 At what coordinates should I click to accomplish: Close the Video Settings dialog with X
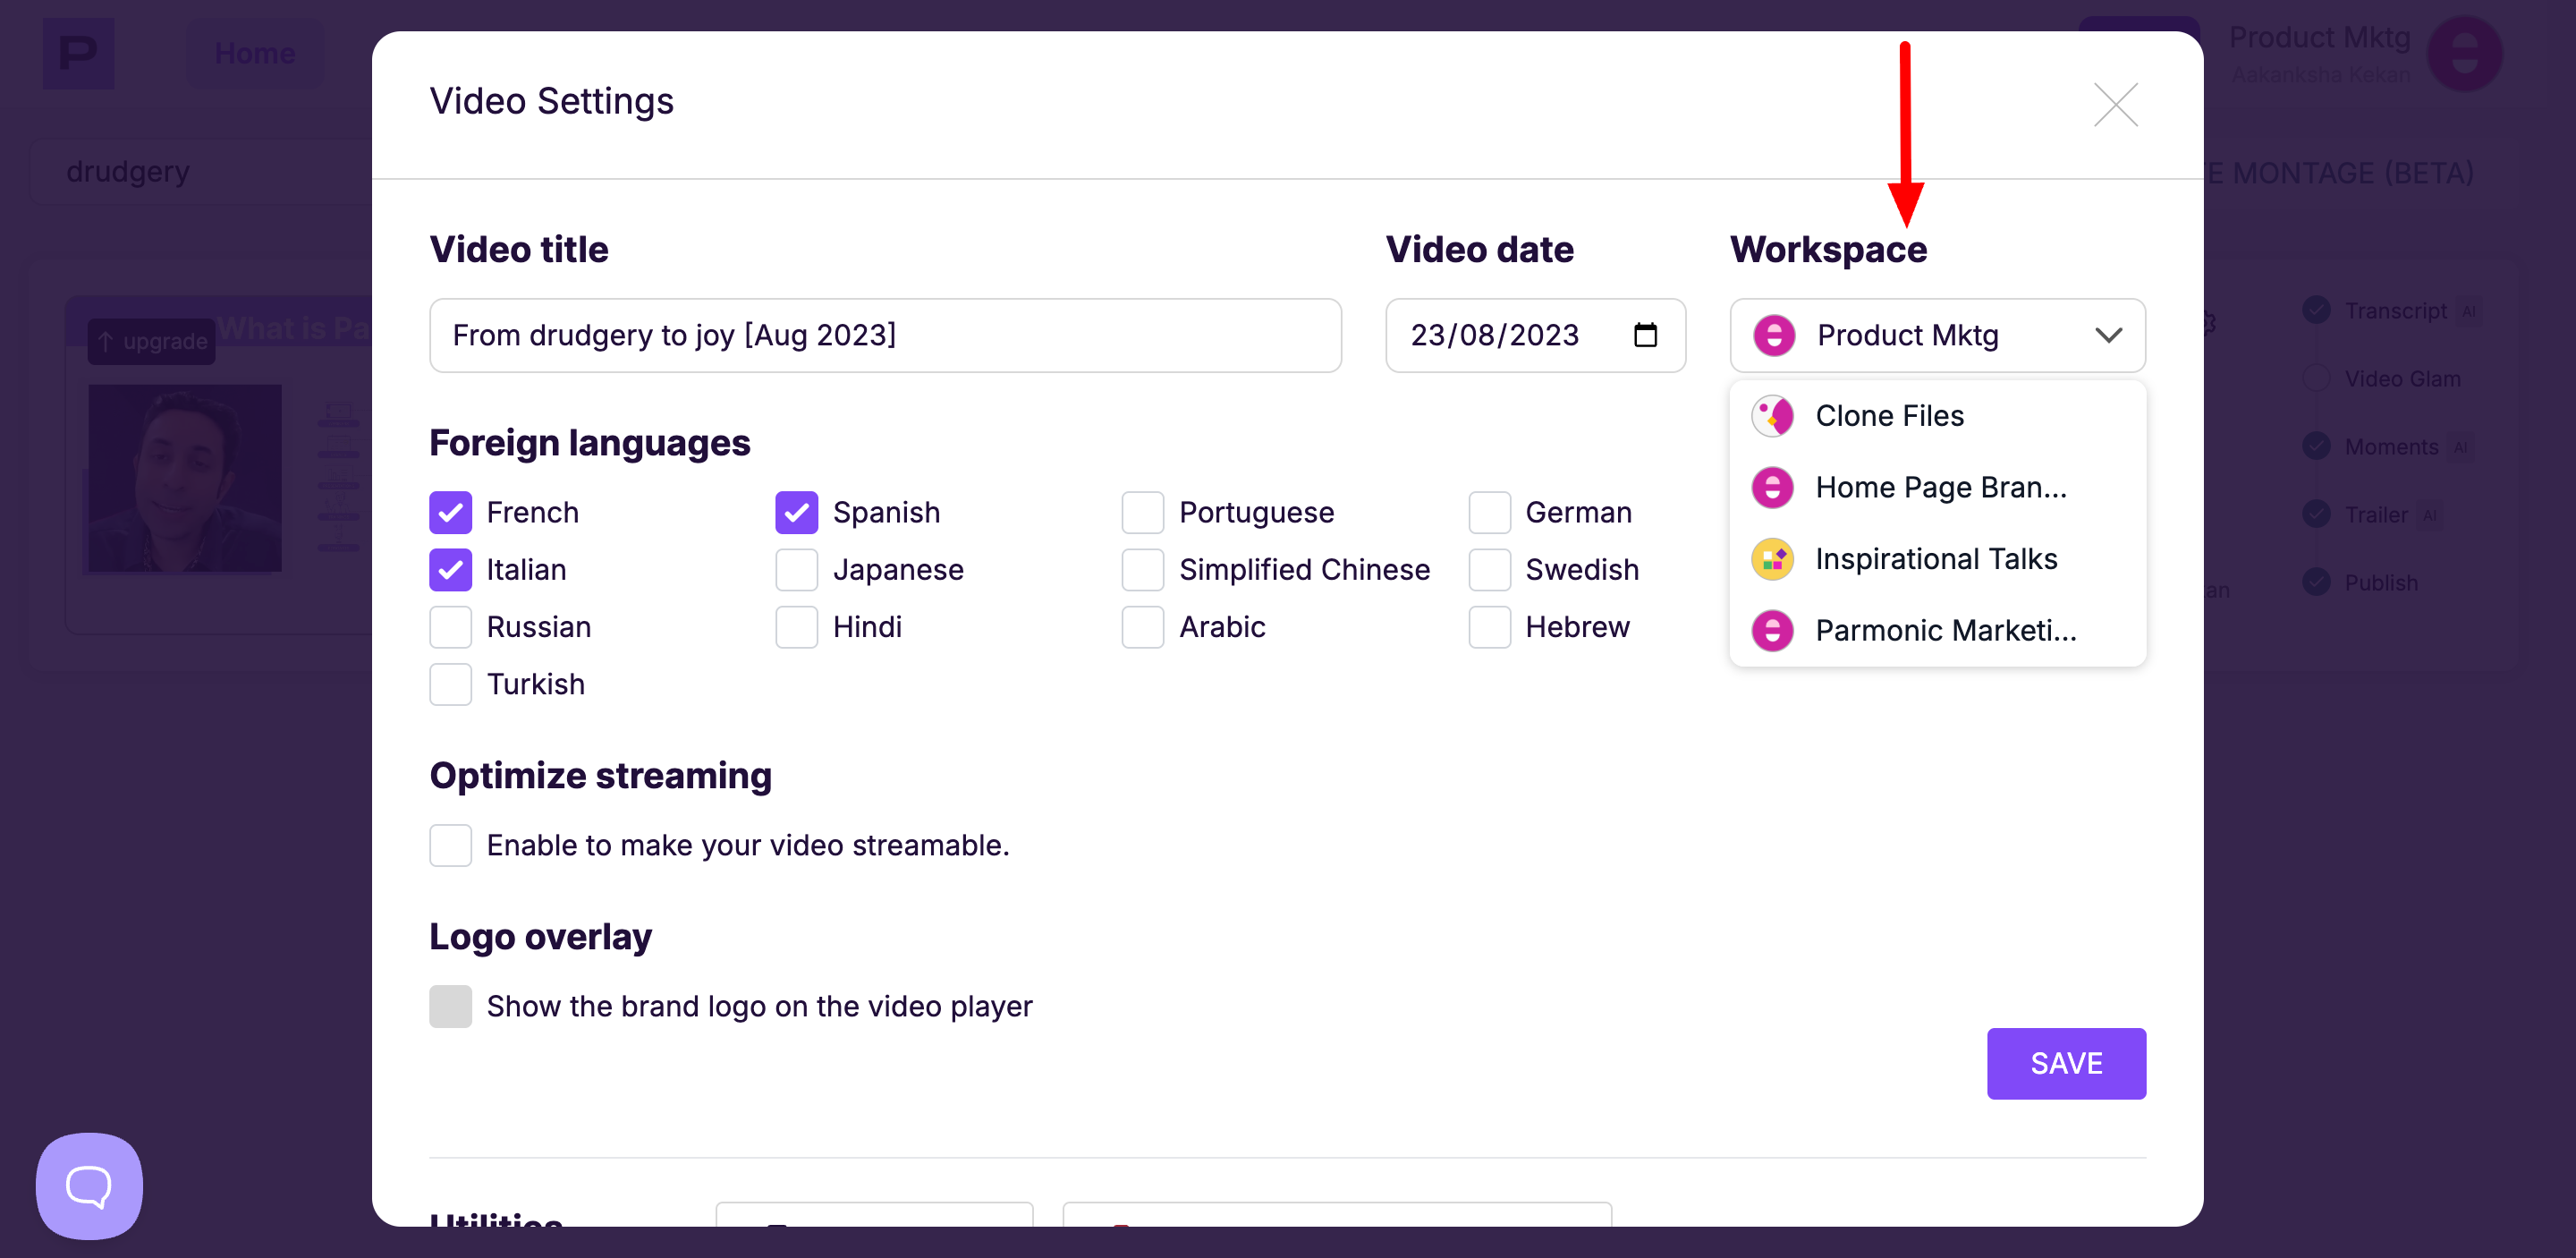point(2115,105)
